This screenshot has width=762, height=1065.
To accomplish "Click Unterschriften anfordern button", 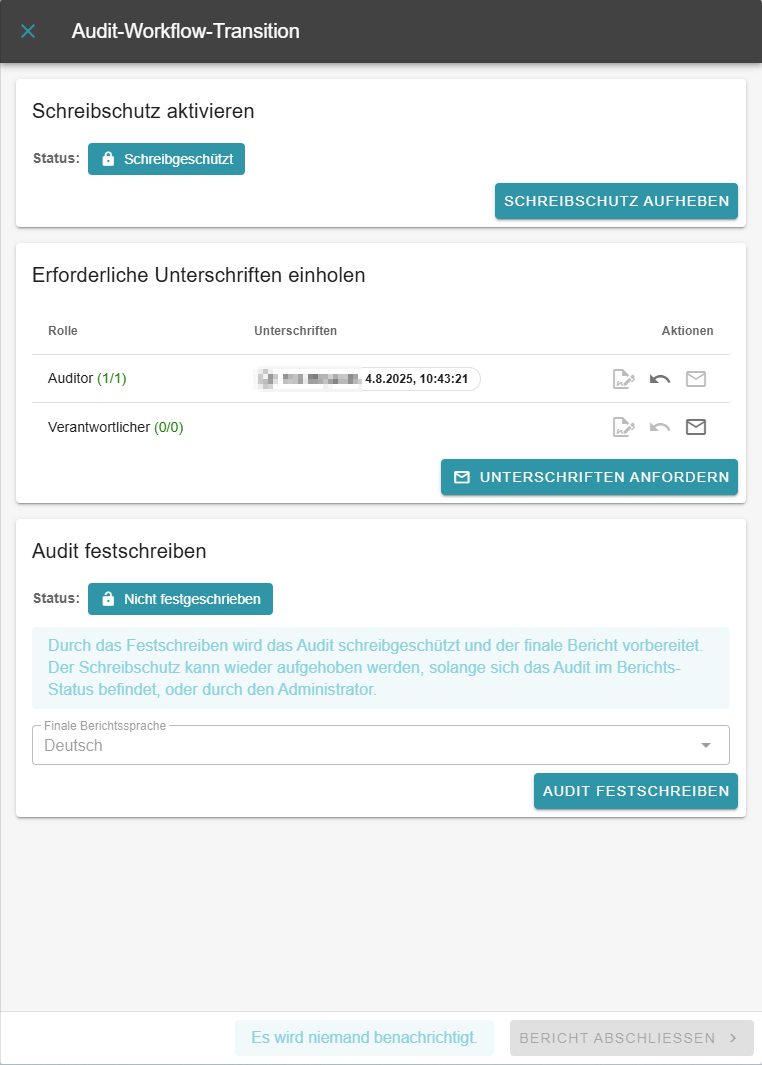I will [x=589, y=477].
